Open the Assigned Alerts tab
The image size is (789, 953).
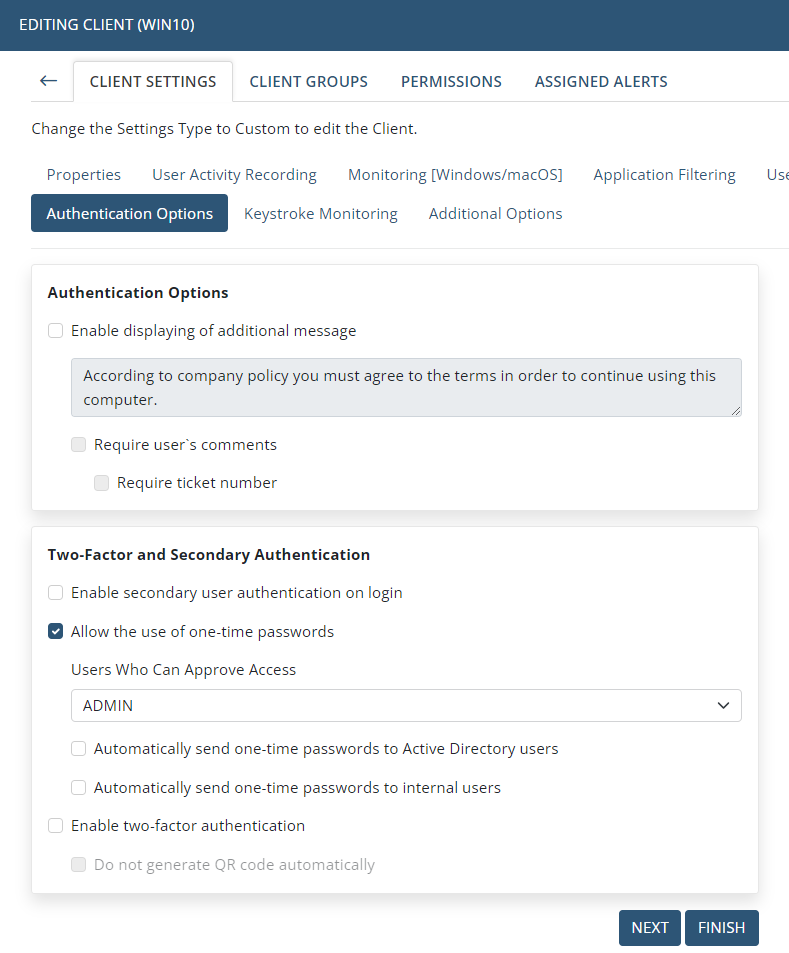(601, 82)
